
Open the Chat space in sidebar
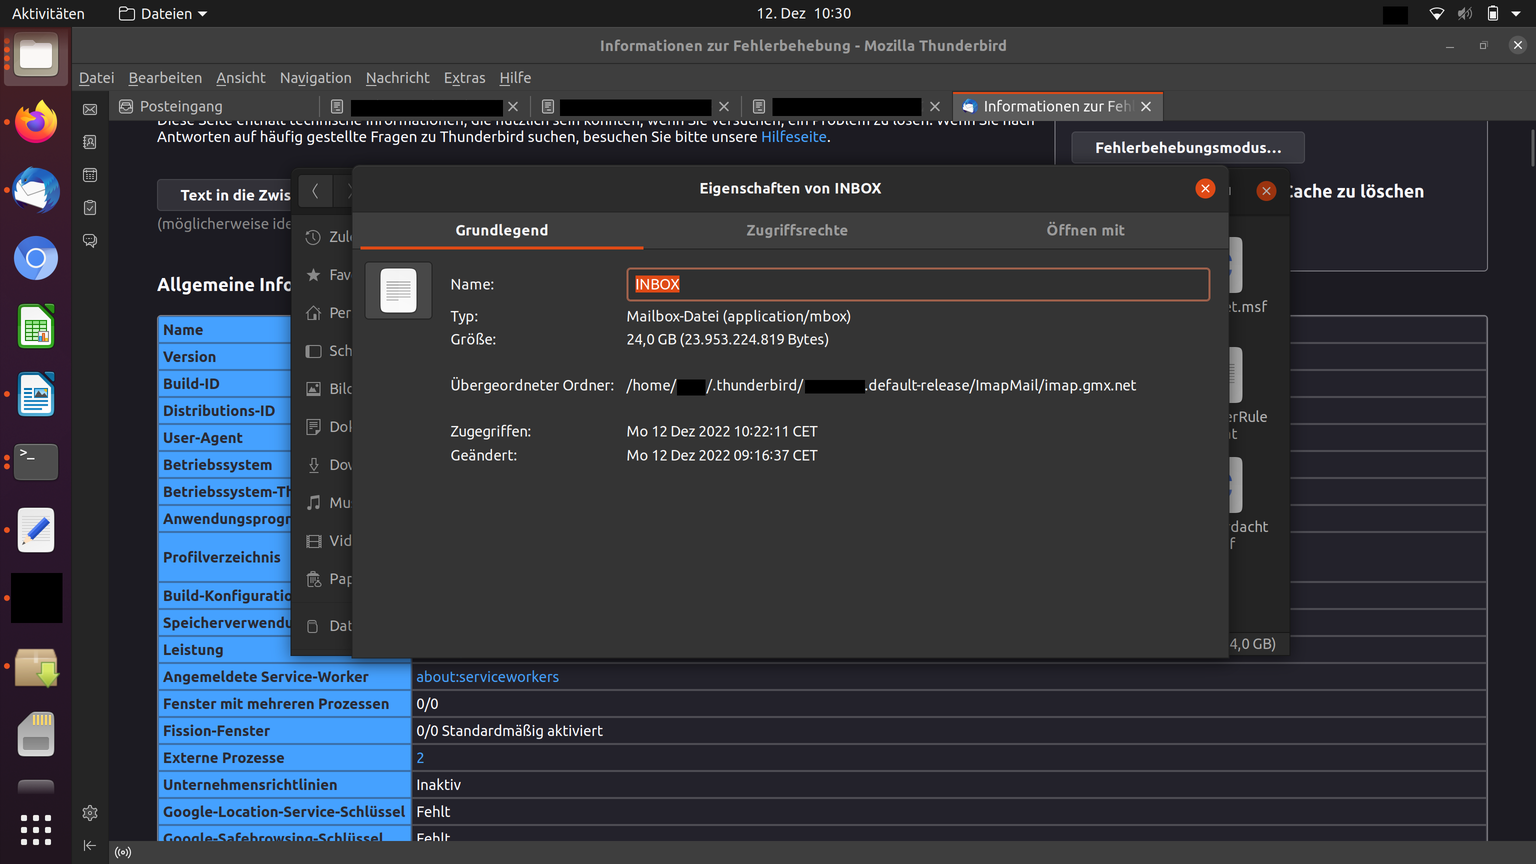(x=90, y=241)
